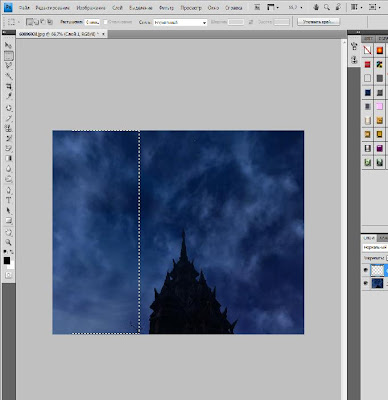Image resolution: width=388 pixels, height=400 pixels.
Task: Close the open document tab
Action: click(x=103, y=34)
